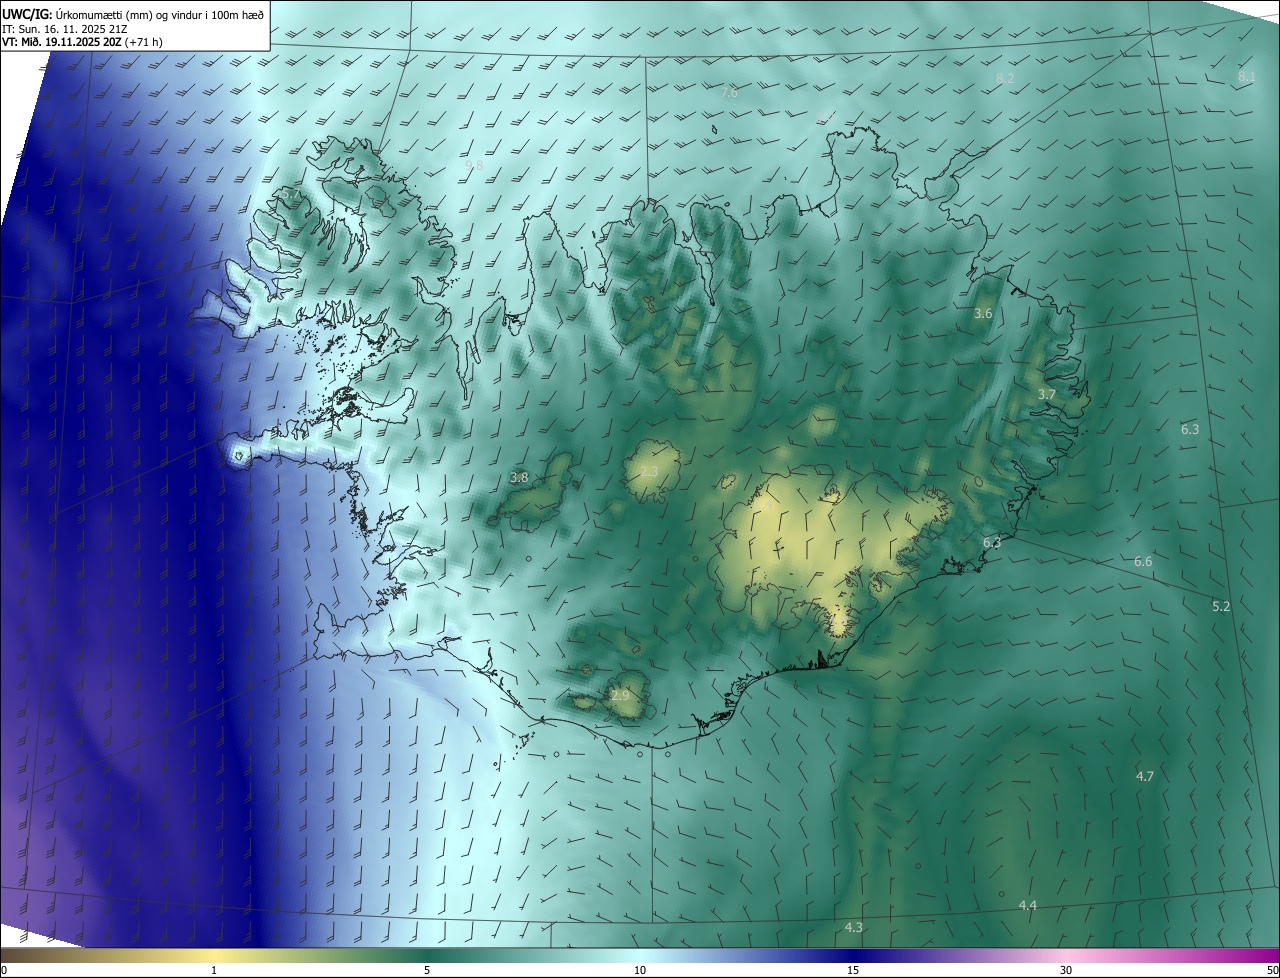The height and width of the screenshot is (978, 1280).
Task: Click the colorbar tick label 15
Action: click(853, 971)
